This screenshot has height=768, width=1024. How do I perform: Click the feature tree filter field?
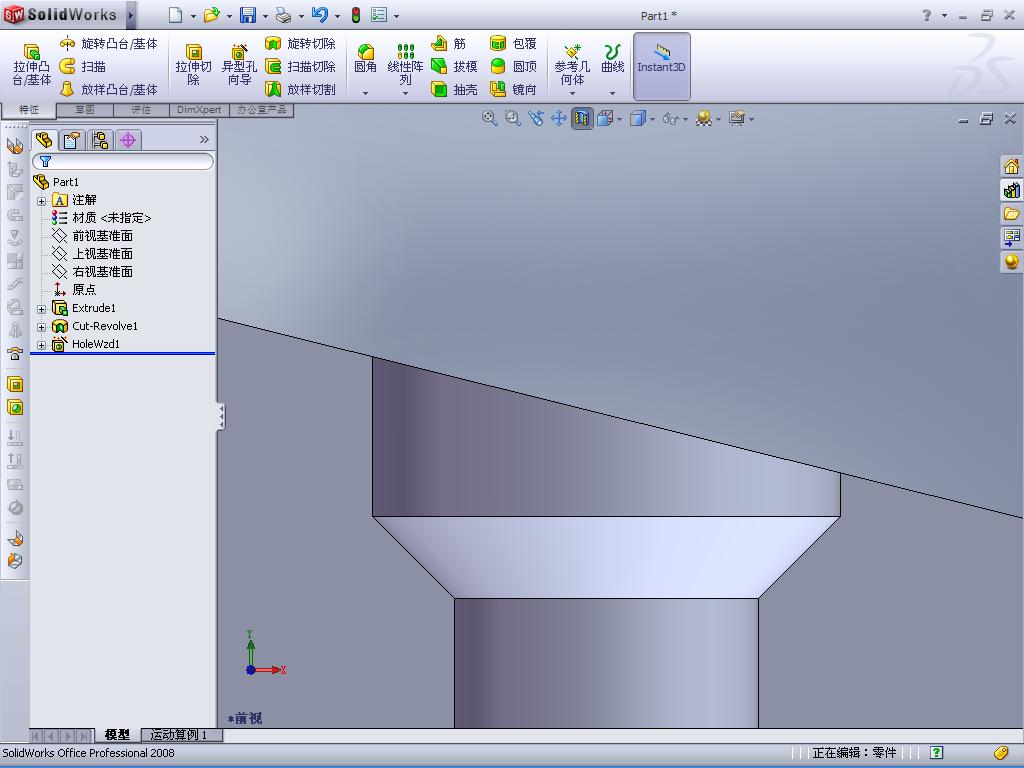[123, 161]
